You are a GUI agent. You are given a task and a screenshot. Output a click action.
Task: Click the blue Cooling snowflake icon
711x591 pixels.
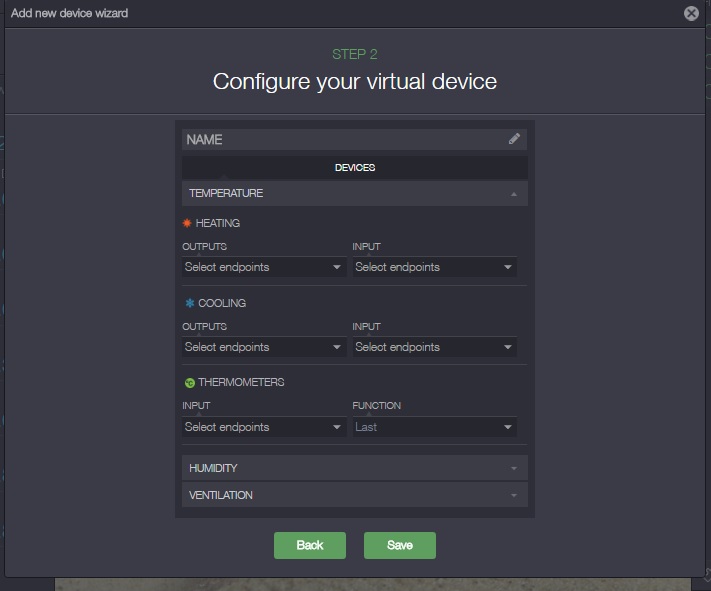click(188, 303)
